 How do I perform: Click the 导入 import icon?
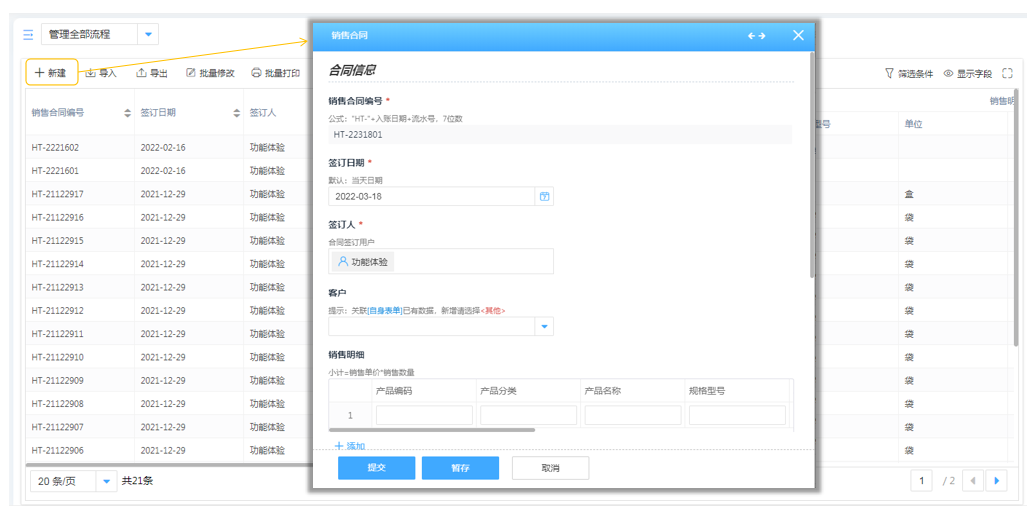pyautogui.click(x=91, y=73)
